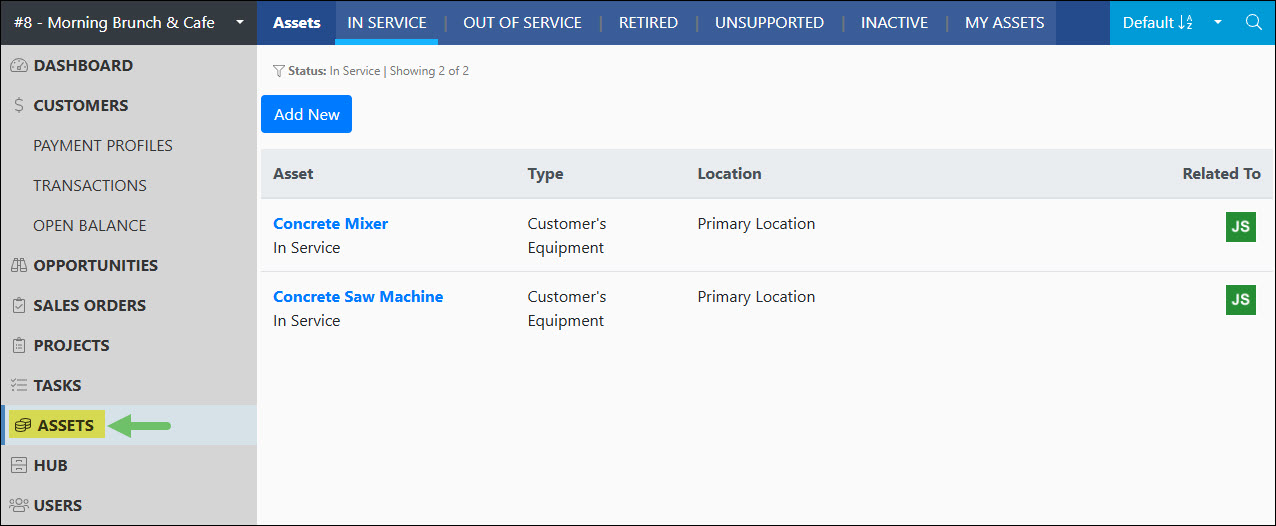The height and width of the screenshot is (526, 1276).
Task: Click In Service status under Concrete Saw Machine
Action: tap(306, 321)
